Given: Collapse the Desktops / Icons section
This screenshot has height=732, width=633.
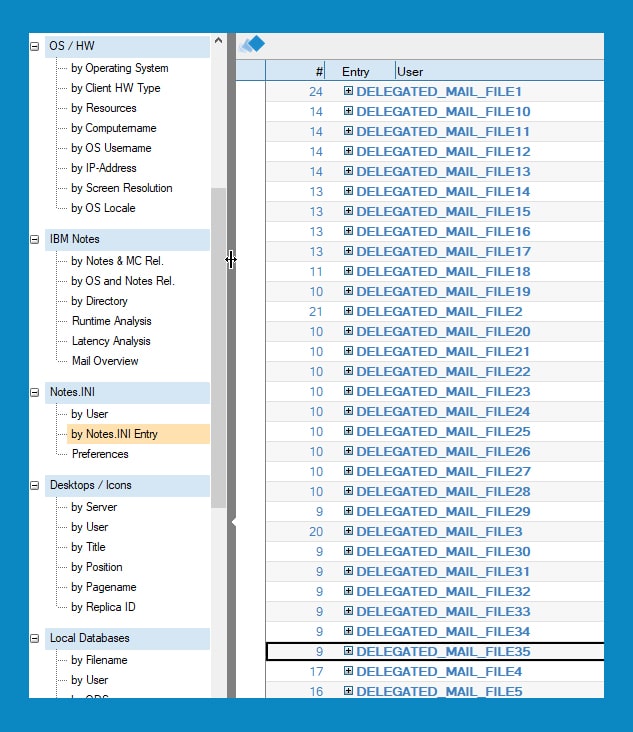Looking at the screenshot, I should tap(36, 485).
